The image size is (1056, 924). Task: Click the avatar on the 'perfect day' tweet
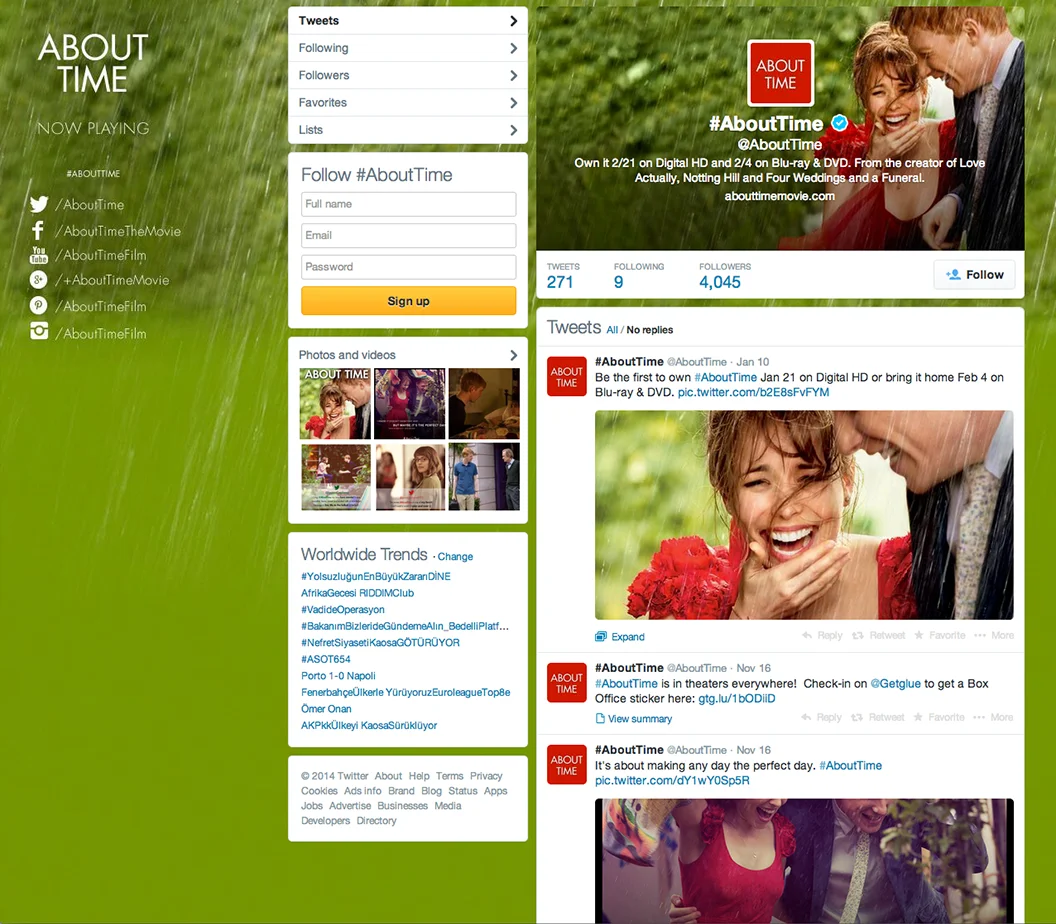point(566,764)
